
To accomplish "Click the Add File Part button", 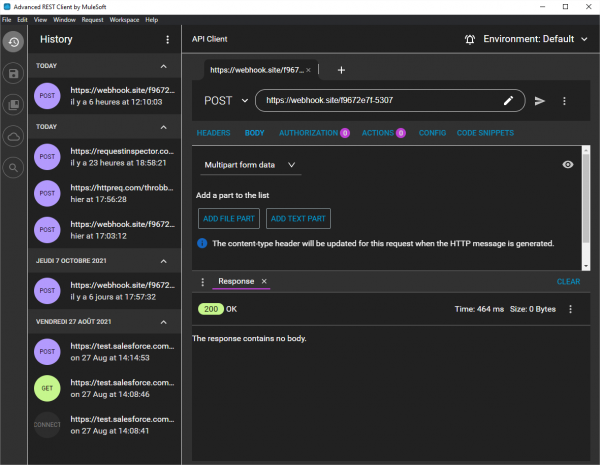I will [229, 218].
